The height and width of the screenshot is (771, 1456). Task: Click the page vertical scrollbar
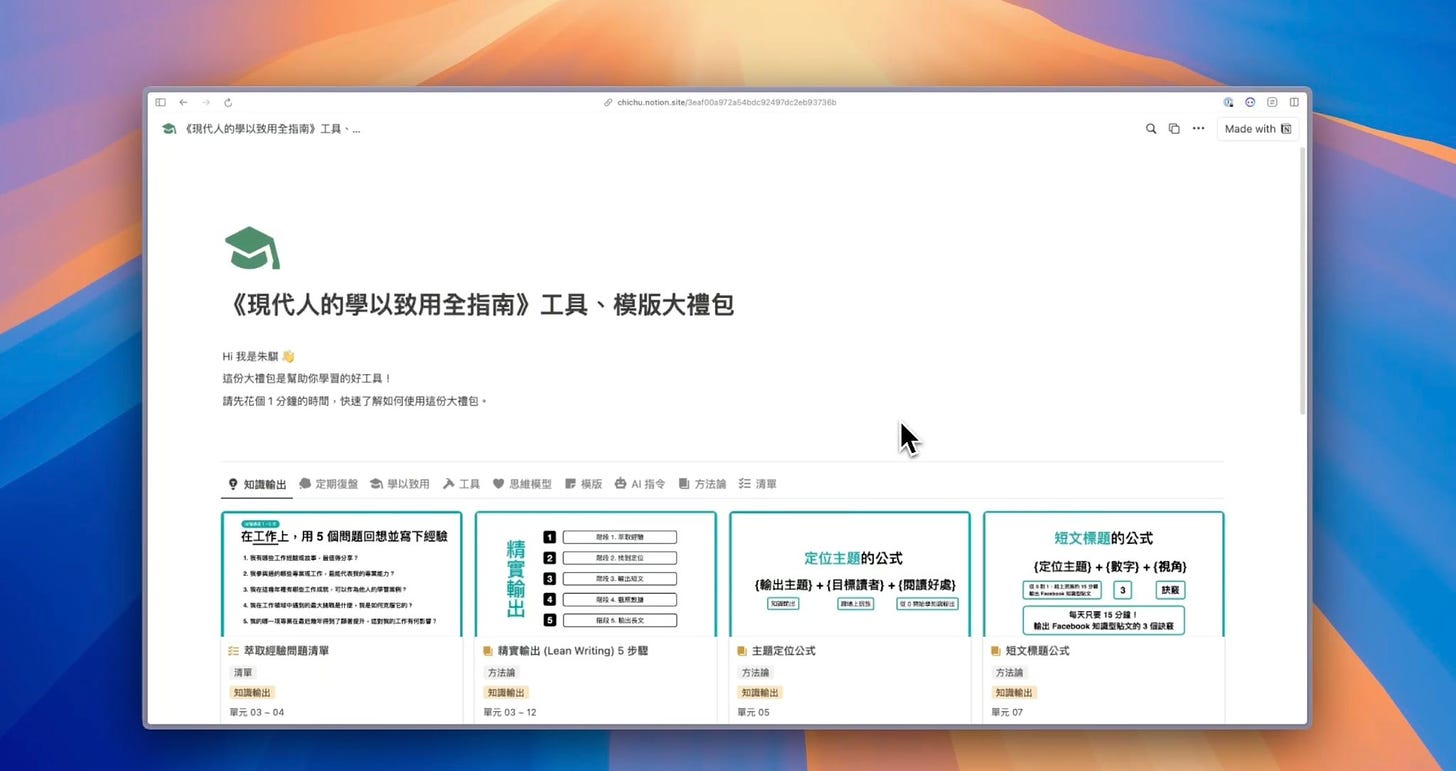1302,280
